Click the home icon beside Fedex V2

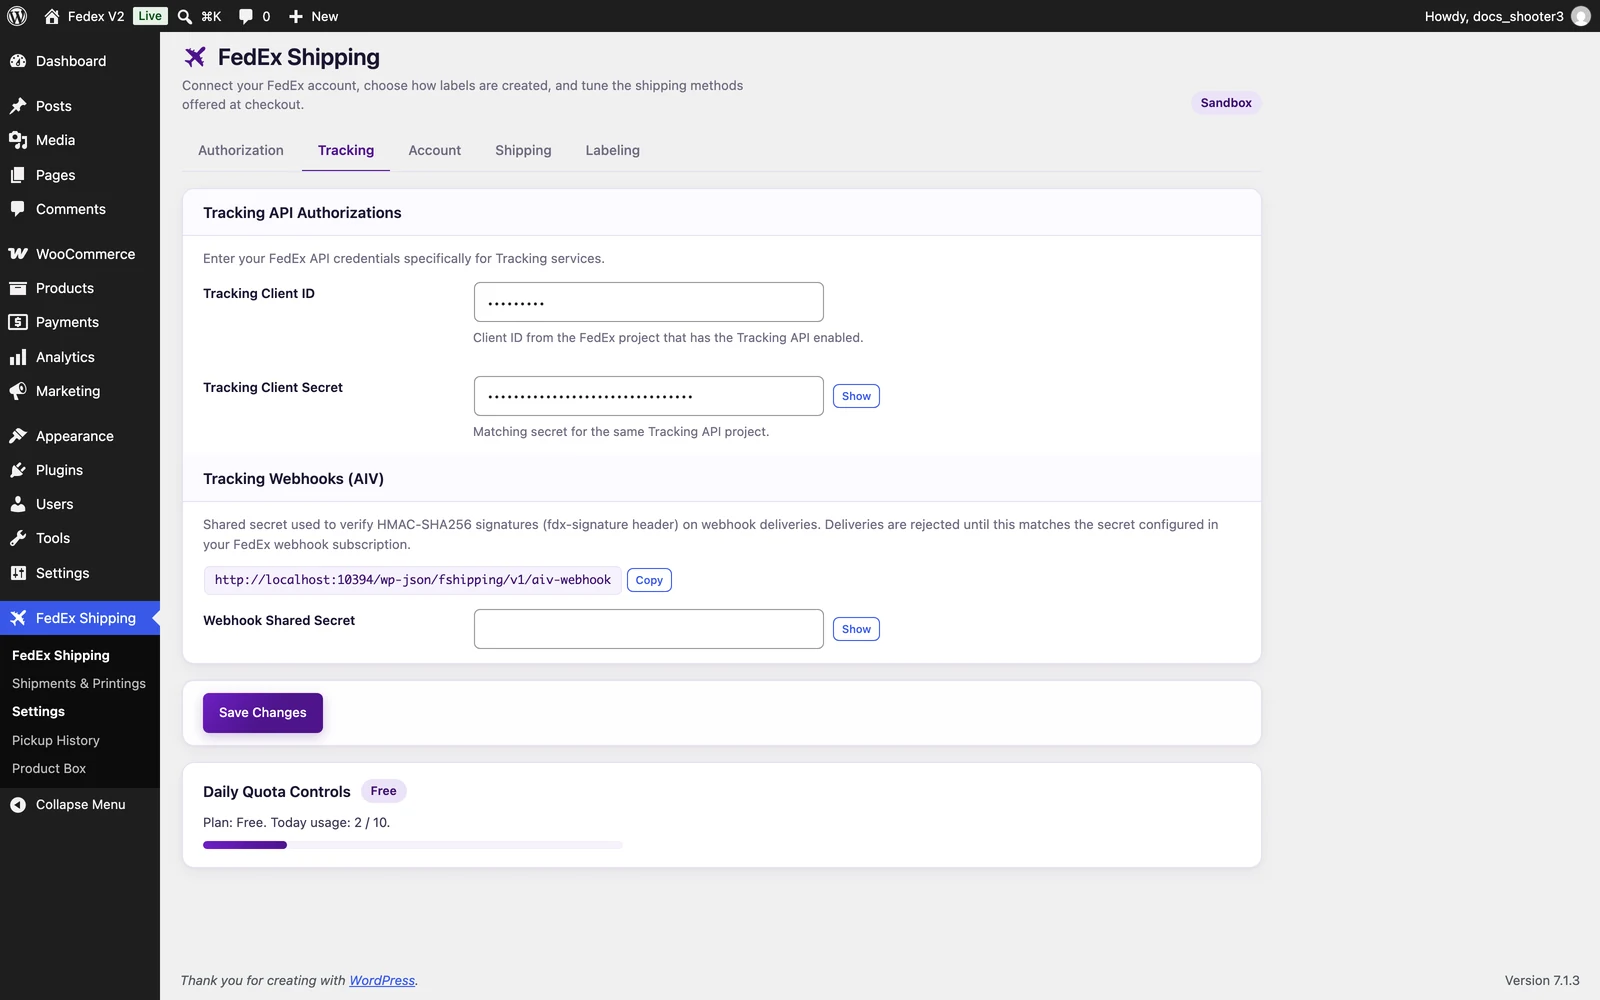52,16
